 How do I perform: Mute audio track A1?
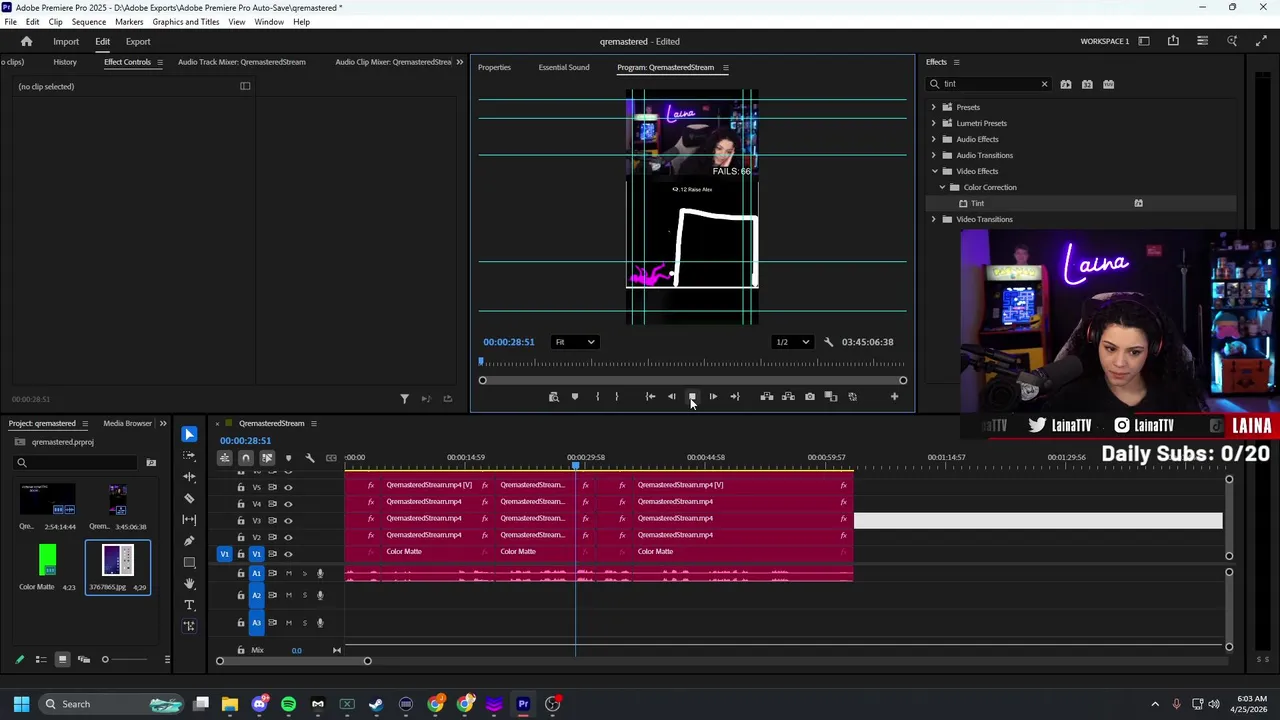tap(289, 574)
